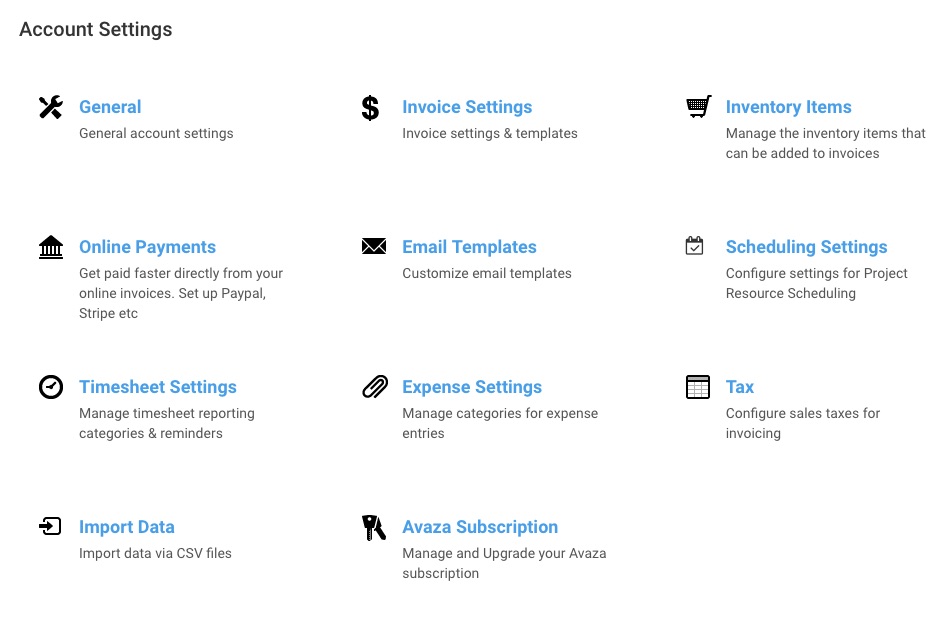The height and width of the screenshot is (628, 951).
Task: Open Expense Settings
Action: pyautogui.click(x=472, y=387)
